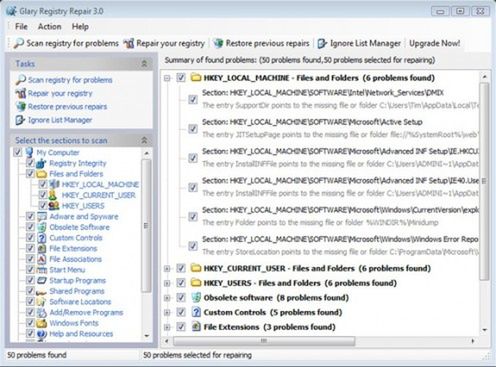
Task: Click the Files and Folders folder icon in sidebar
Action: 41,174
